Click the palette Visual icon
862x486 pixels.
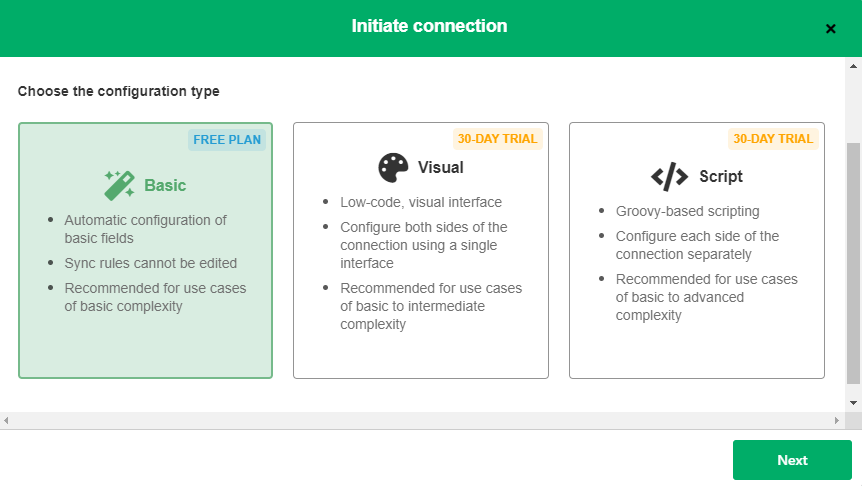[394, 167]
